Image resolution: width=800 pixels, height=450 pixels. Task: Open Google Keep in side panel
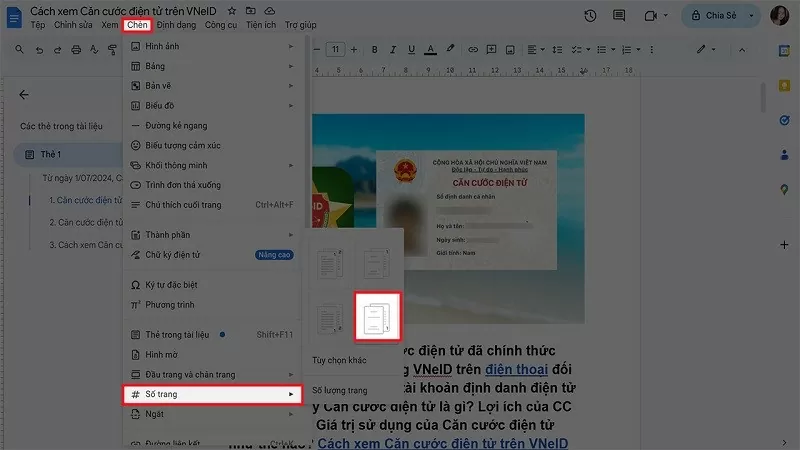pos(784,86)
